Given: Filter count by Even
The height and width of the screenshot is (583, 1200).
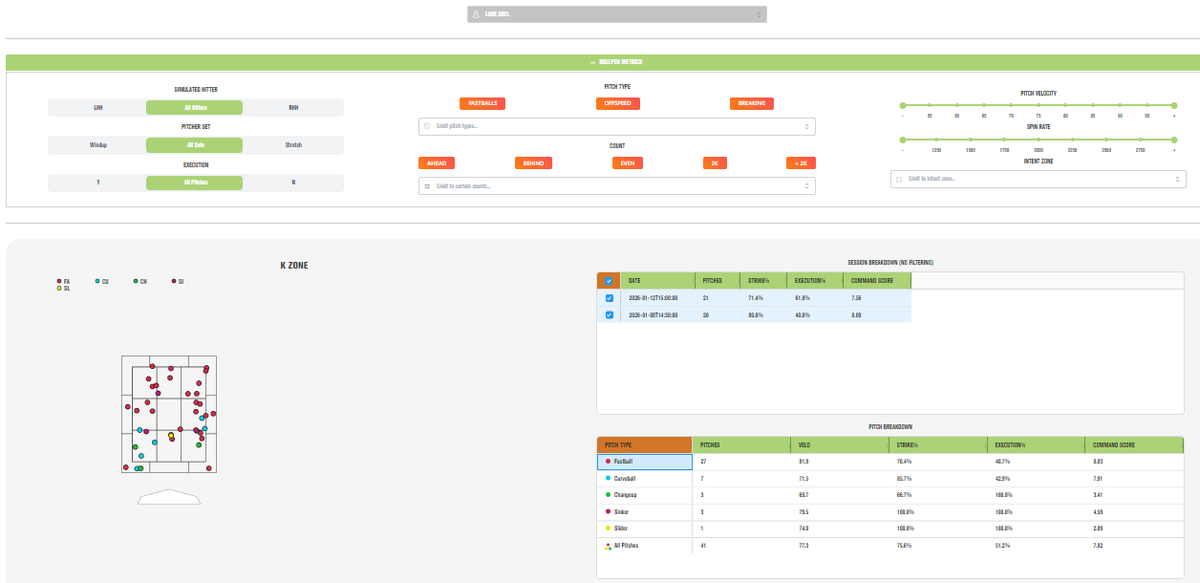Looking at the screenshot, I should coord(625,163).
